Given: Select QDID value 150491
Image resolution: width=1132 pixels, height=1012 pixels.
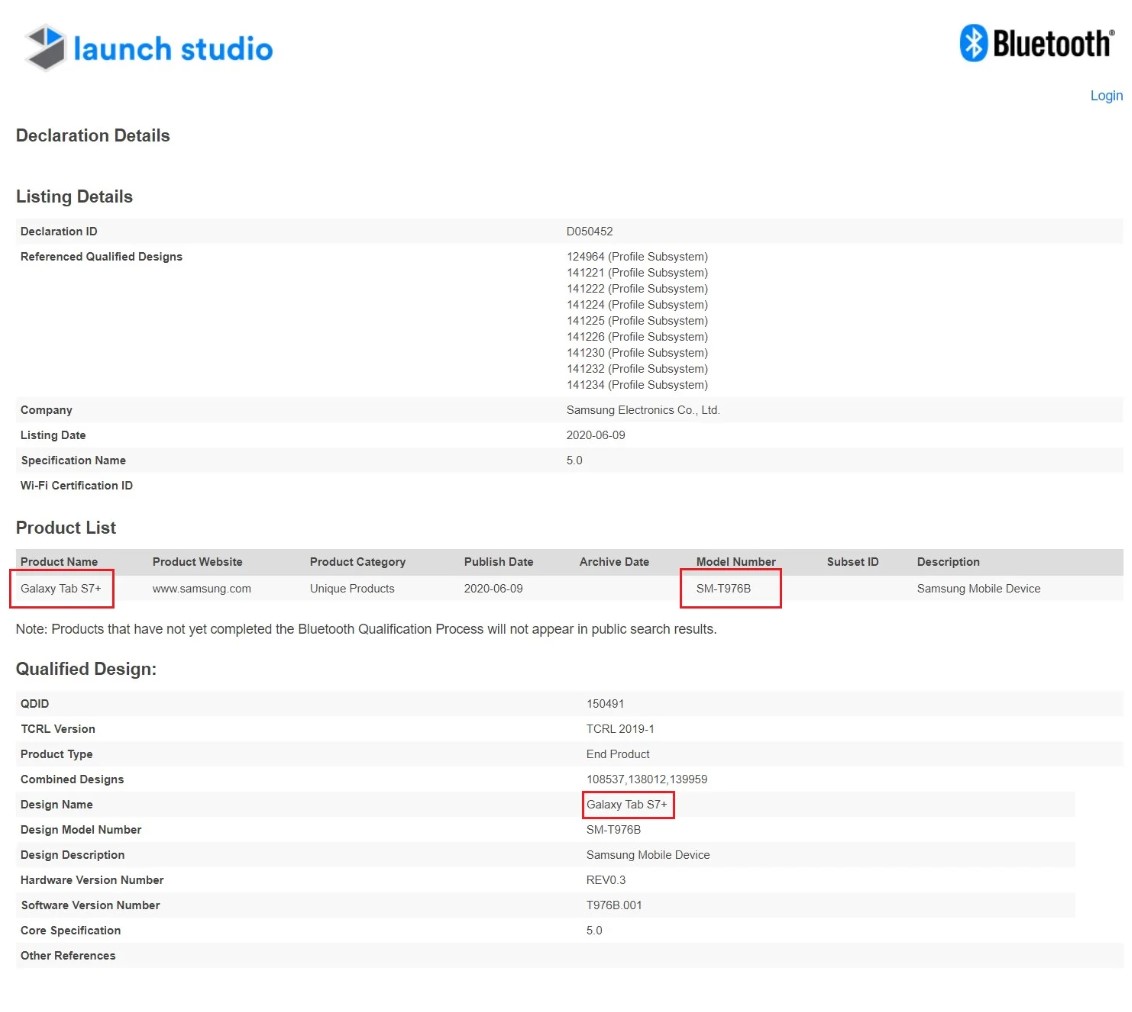Looking at the screenshot, I should click(x=605, y=704).
